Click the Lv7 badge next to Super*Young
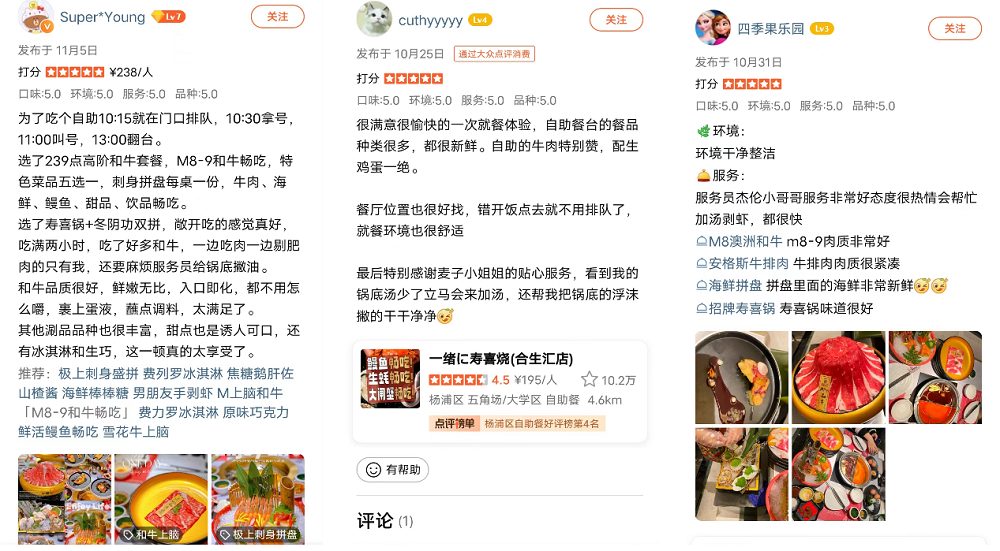The width and height of the screenshot is (1000, 551). [x=168, y=17]
